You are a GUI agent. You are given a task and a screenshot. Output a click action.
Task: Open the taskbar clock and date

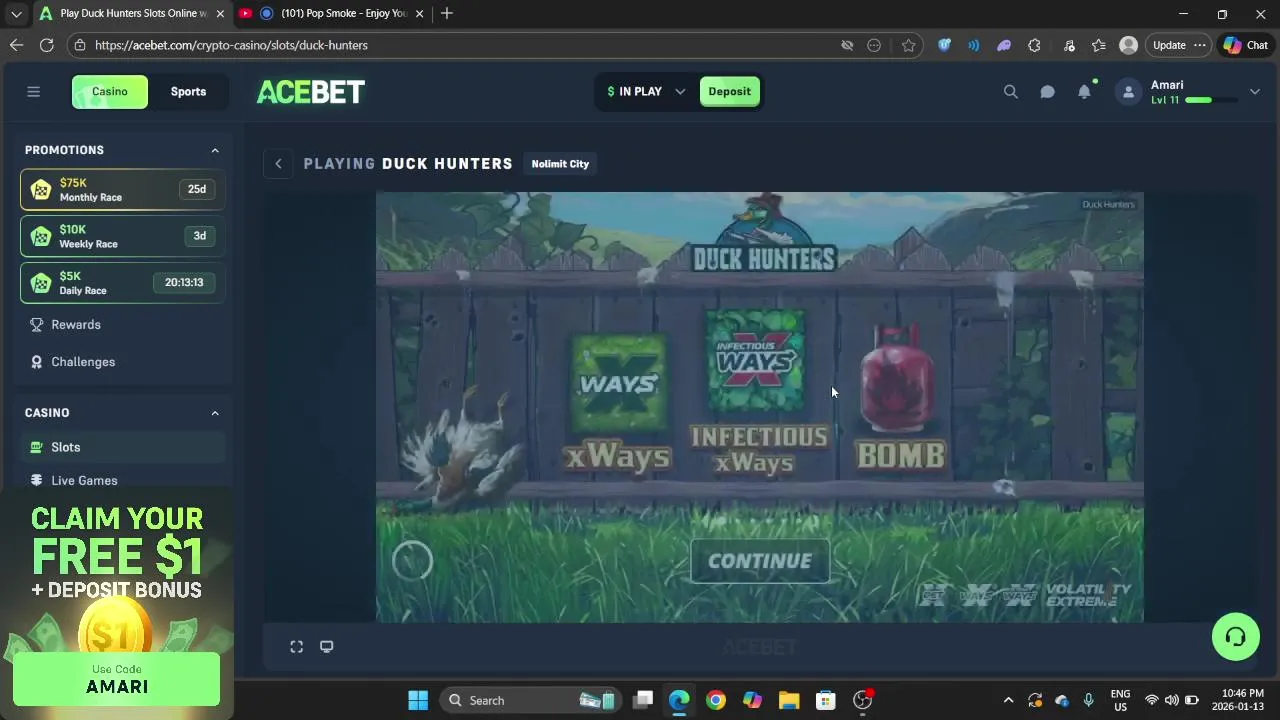1236,700
